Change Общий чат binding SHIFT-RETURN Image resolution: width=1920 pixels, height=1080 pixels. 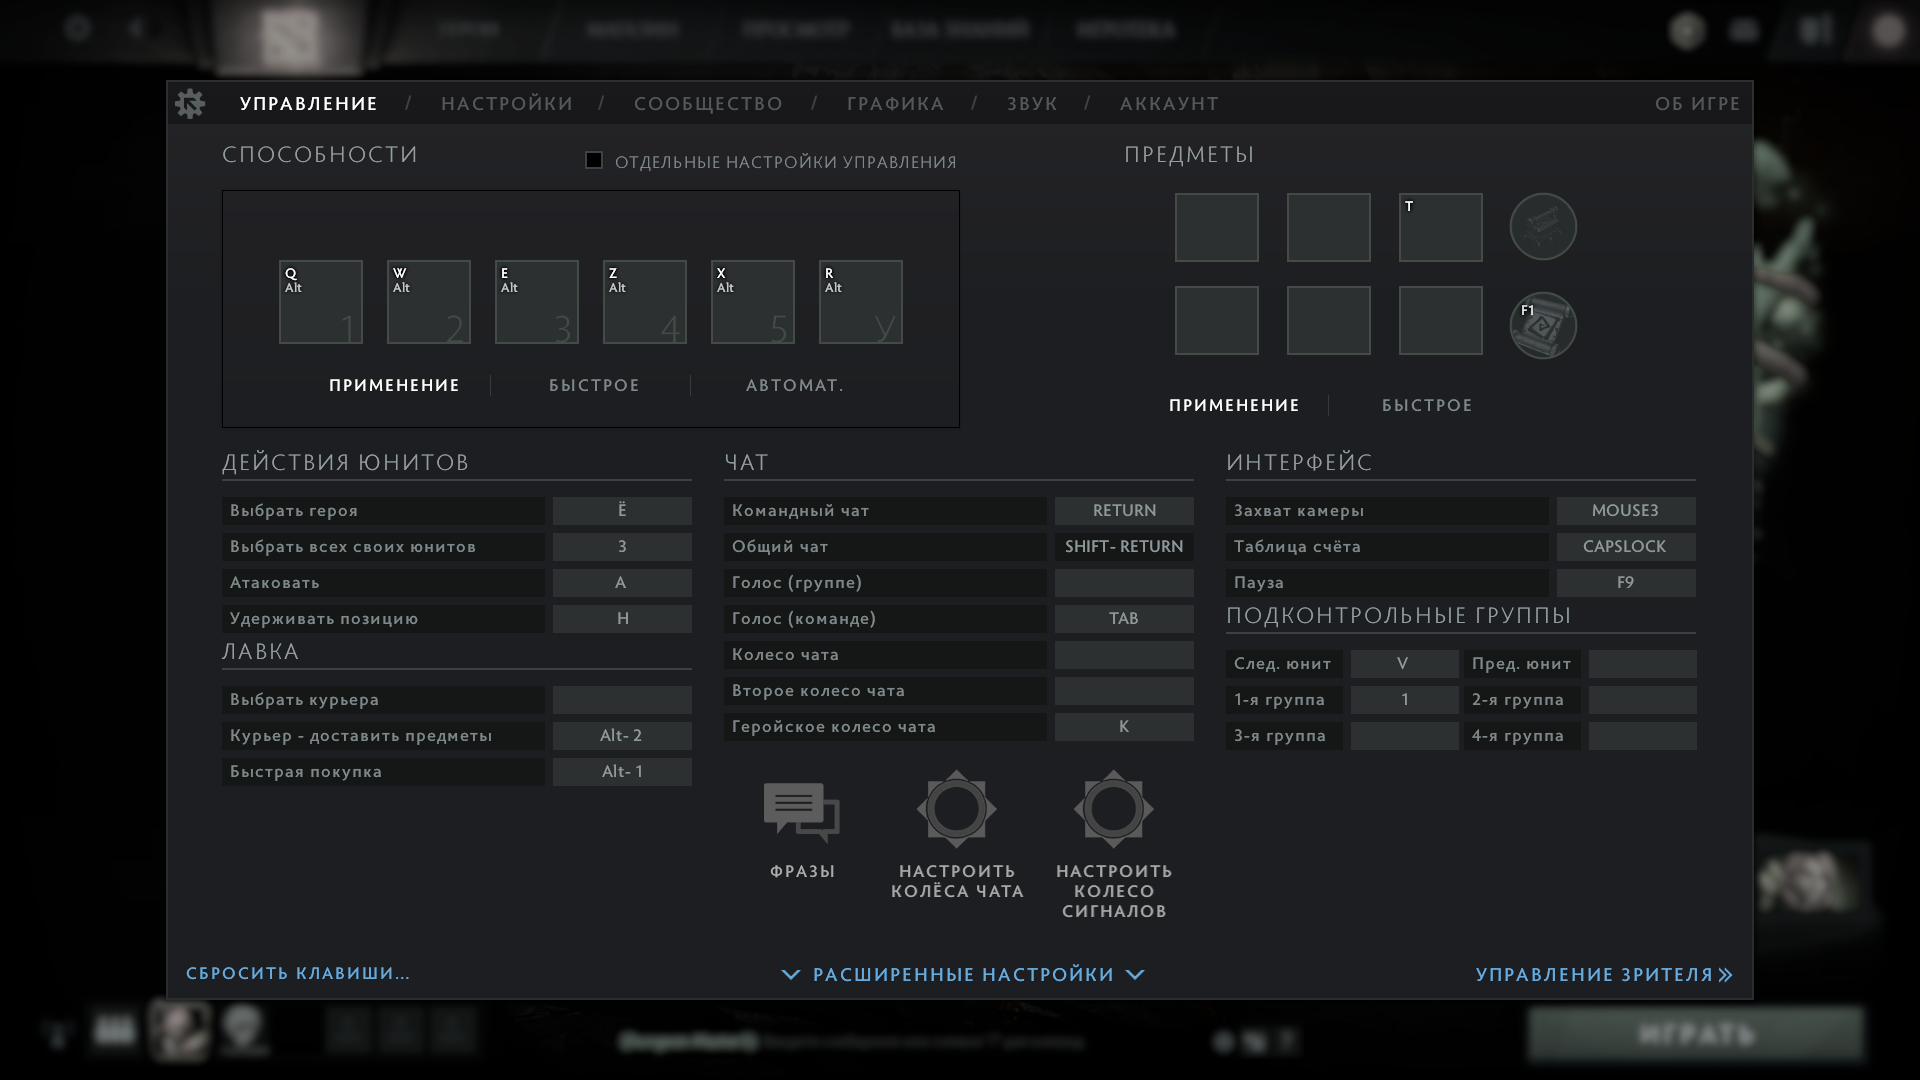(1124, 547)
